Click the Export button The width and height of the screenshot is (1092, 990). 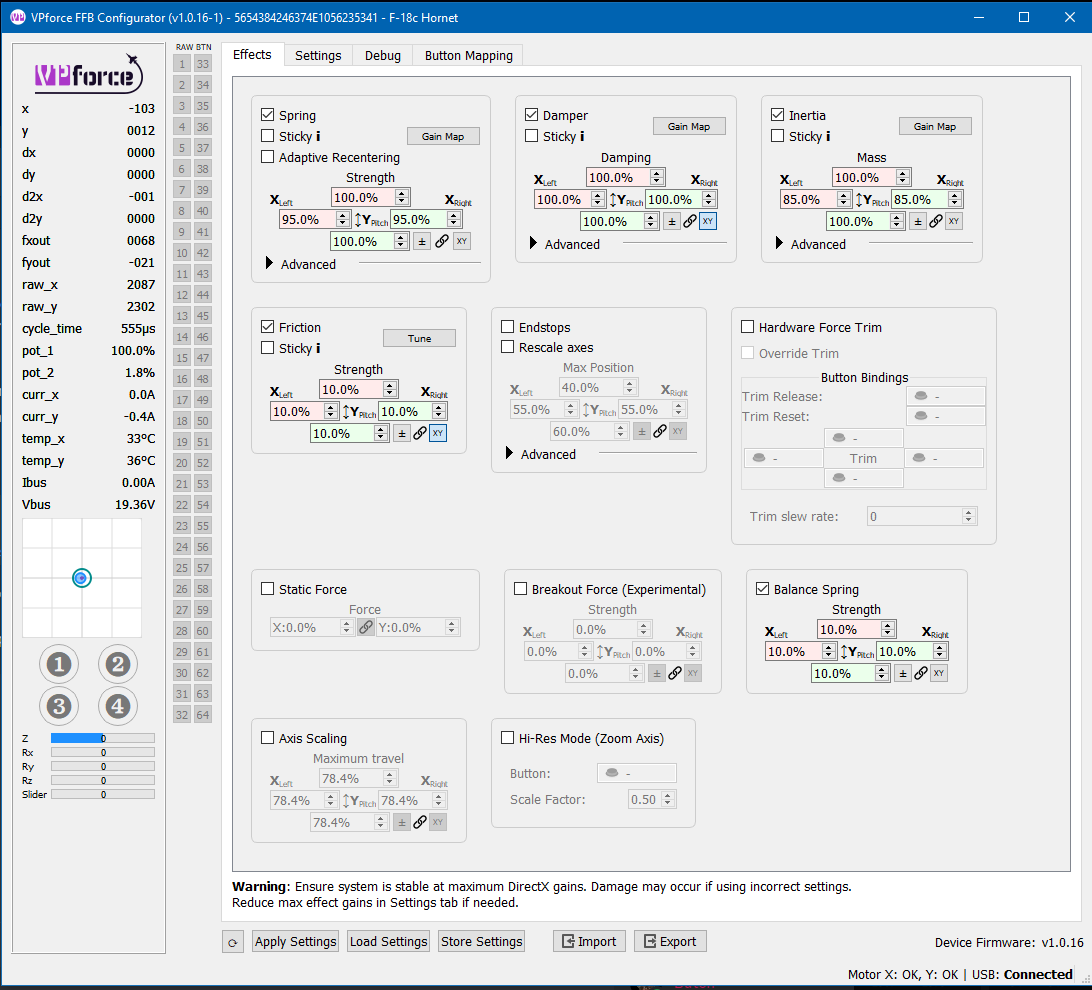(670, 941)
